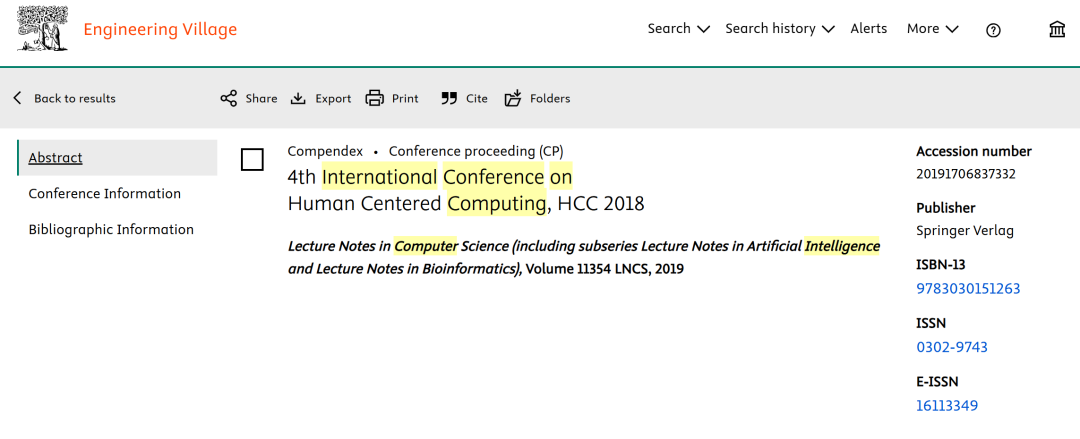The width and height of the screenshot is (1080, 439).
Task: Jump to Bibliographic Information section
Action: point(111,229)
